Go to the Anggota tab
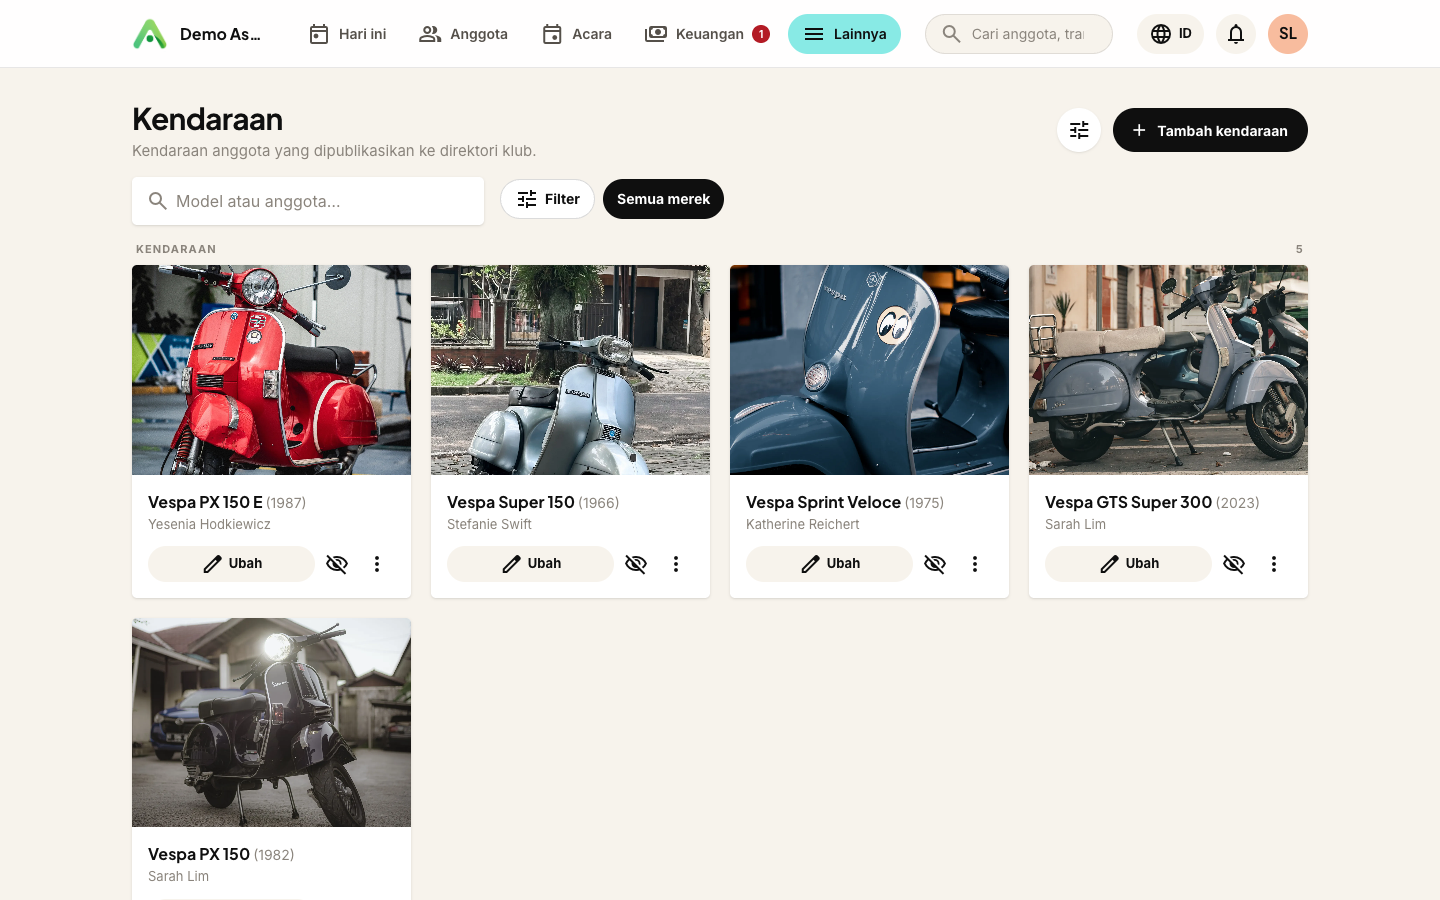Viewport: 1440px width, 900px height. pyautogui.click(x=463, y=34)
